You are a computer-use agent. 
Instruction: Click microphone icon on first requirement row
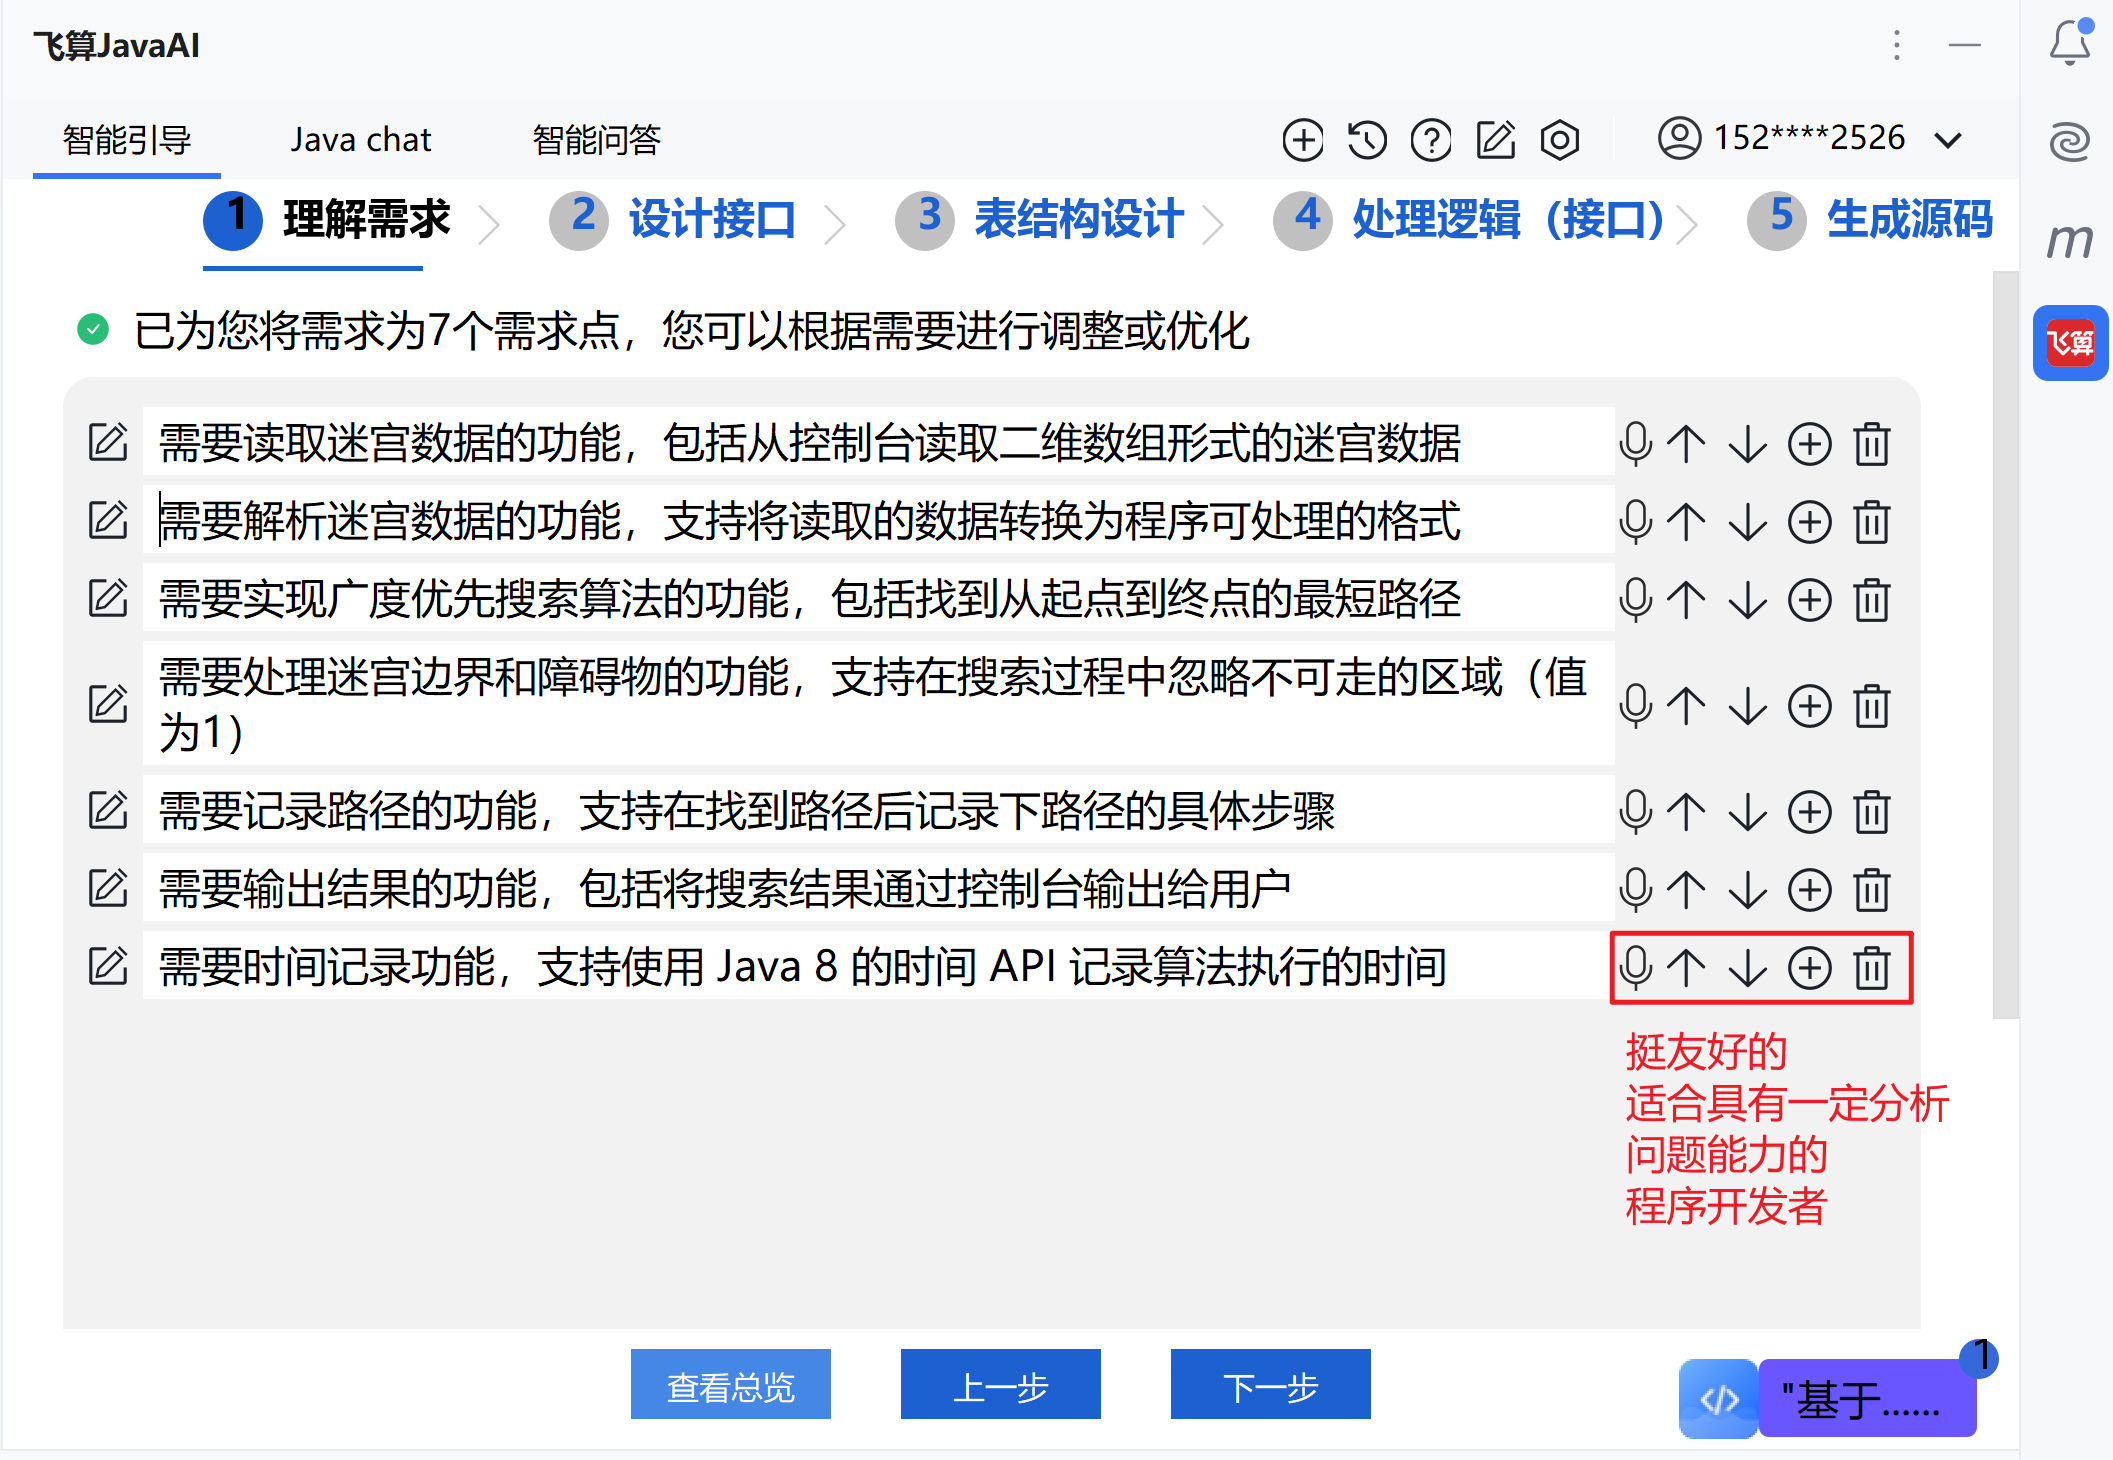[x=1635, y=444]
